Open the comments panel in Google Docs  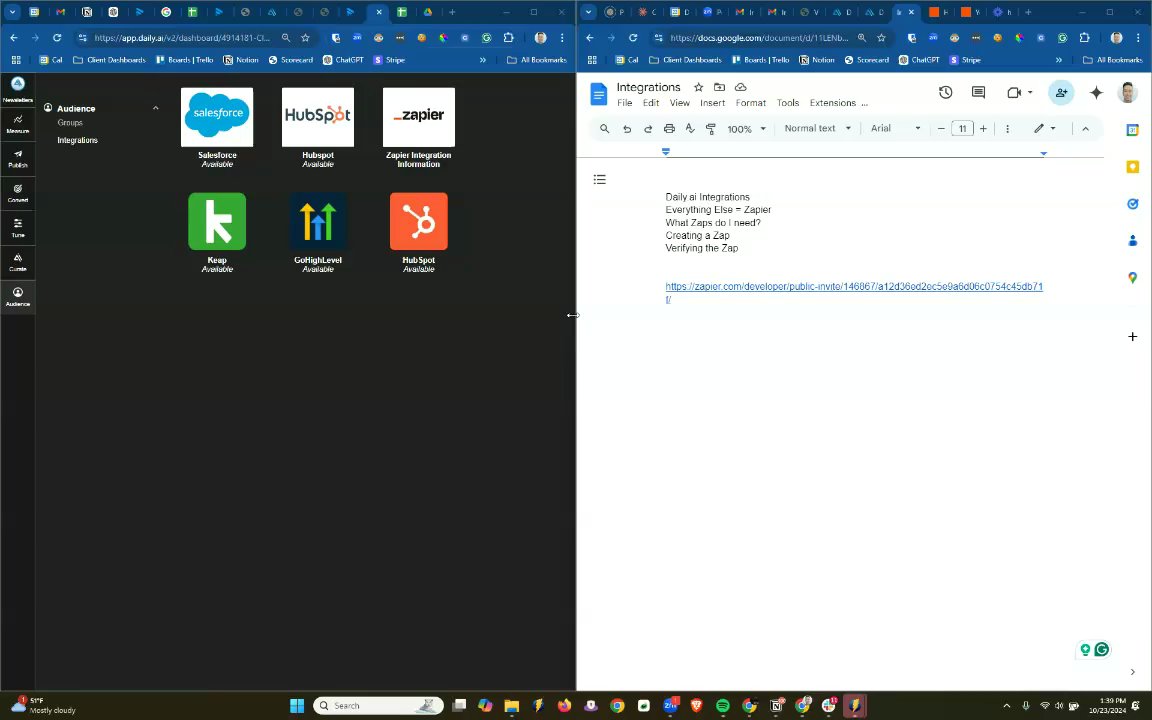(978, 93)
